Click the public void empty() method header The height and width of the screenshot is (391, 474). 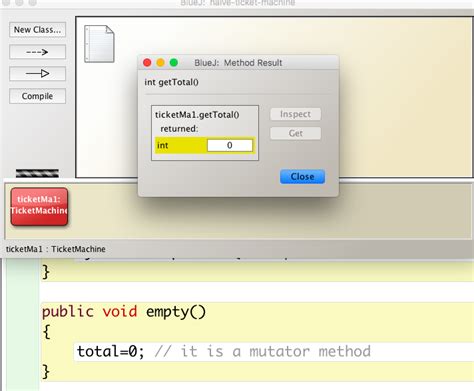click(124, 312)
